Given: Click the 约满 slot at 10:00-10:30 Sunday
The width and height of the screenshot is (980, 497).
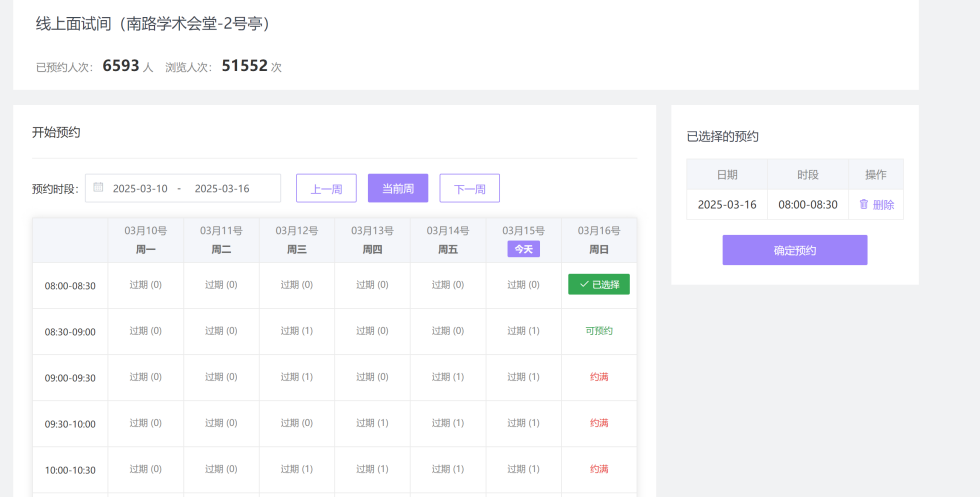Looking at the screenshot, I should [x=598, y=469].
